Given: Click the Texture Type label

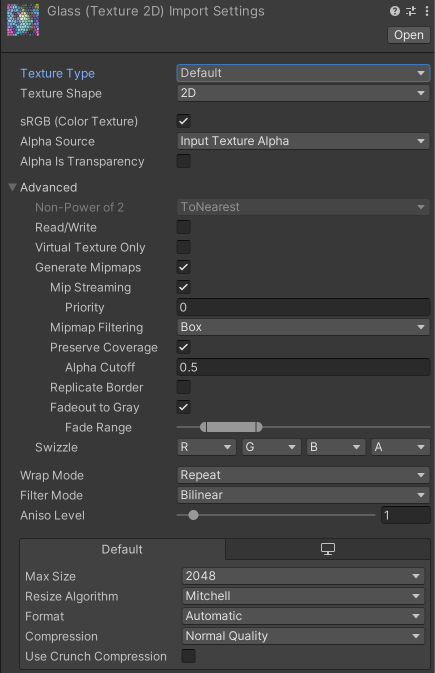Looking at the screenshot, I should 58,73.
